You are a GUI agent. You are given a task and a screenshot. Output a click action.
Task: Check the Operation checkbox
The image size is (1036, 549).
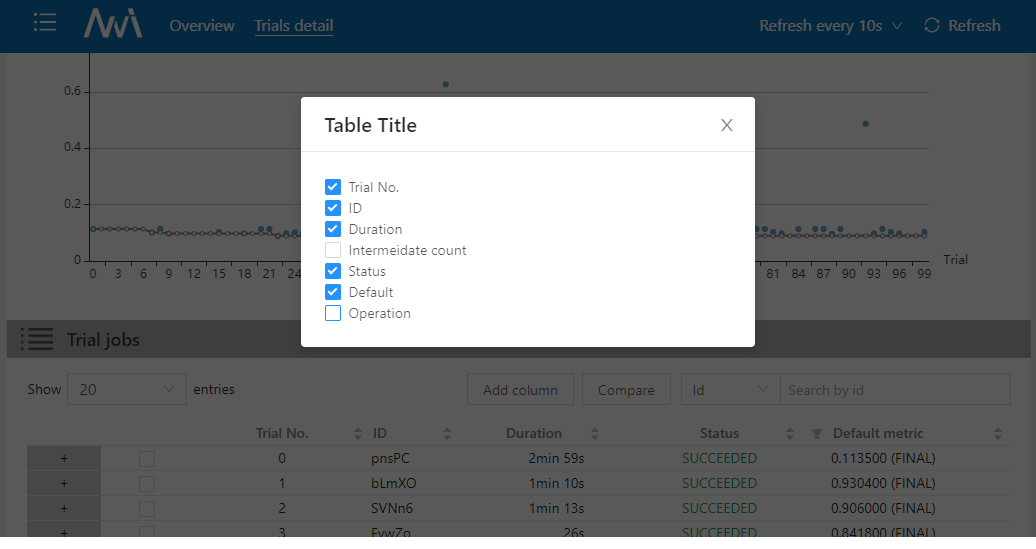333,313
